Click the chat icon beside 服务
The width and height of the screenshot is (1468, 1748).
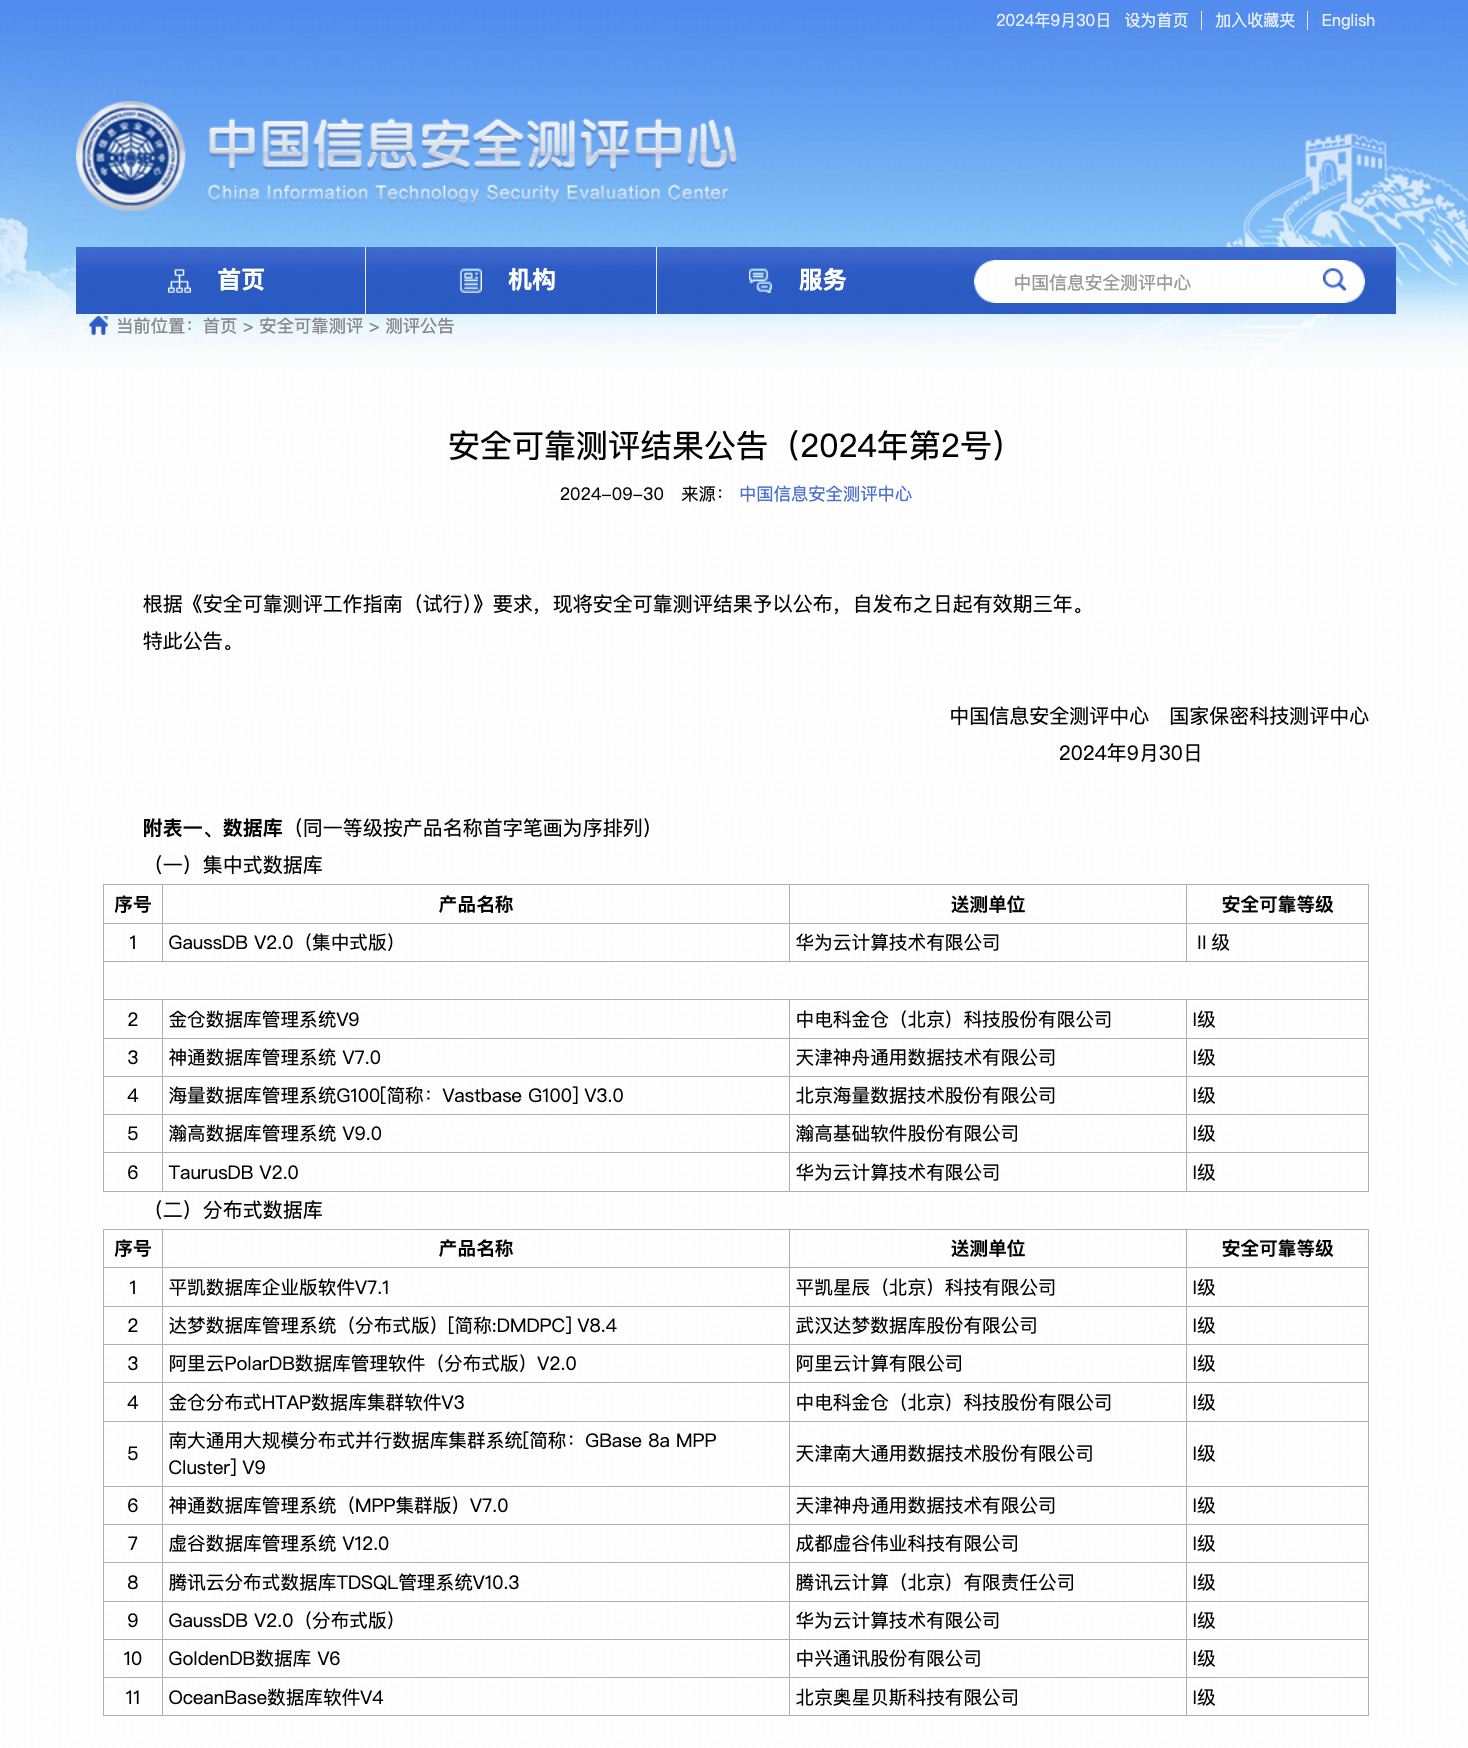click(x=761, y=281)
